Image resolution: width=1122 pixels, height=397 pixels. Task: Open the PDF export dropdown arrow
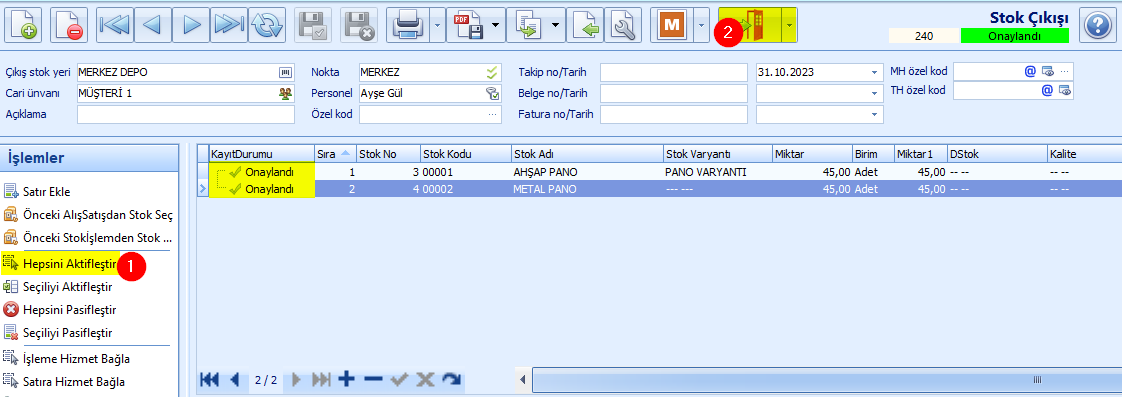pyautogui.click(x=494, y=26)
